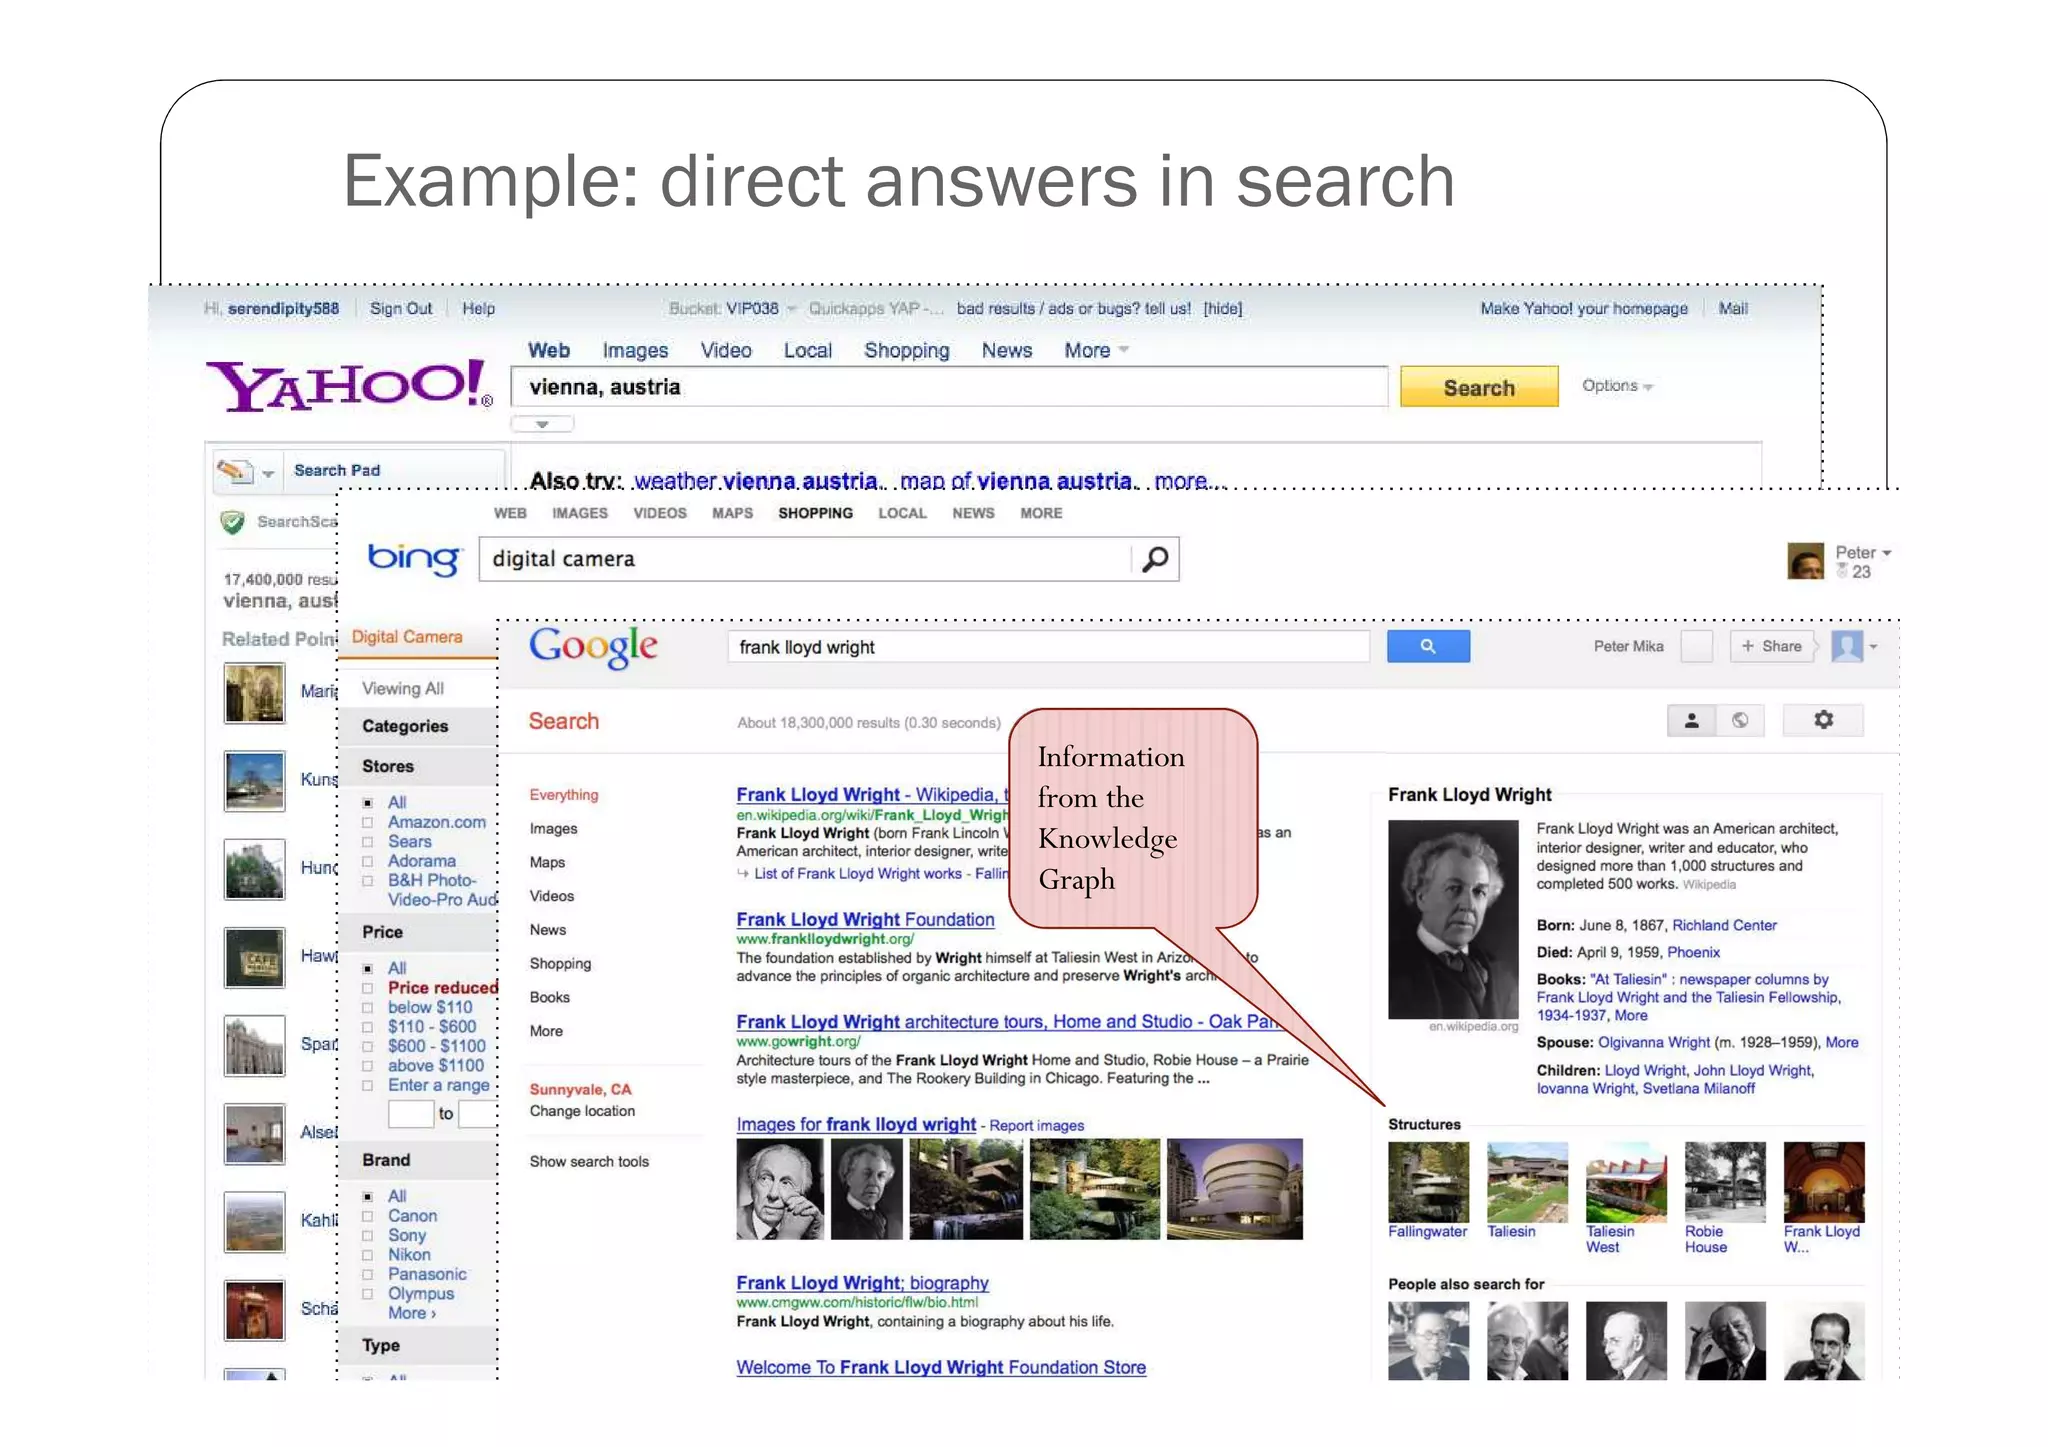Select global results globe icon in Google
2048x1447 pixels.
coord(1740,720)
